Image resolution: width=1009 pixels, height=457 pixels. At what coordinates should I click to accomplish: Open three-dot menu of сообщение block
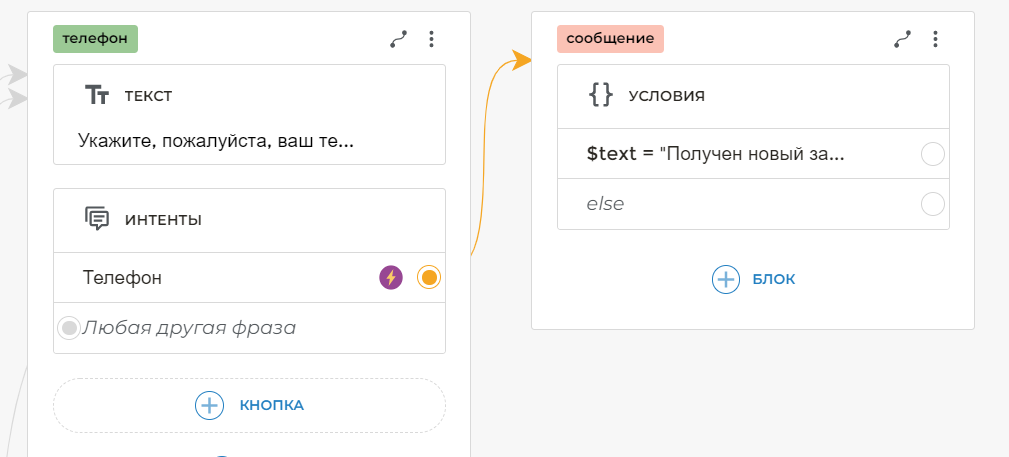coord(935,39)
